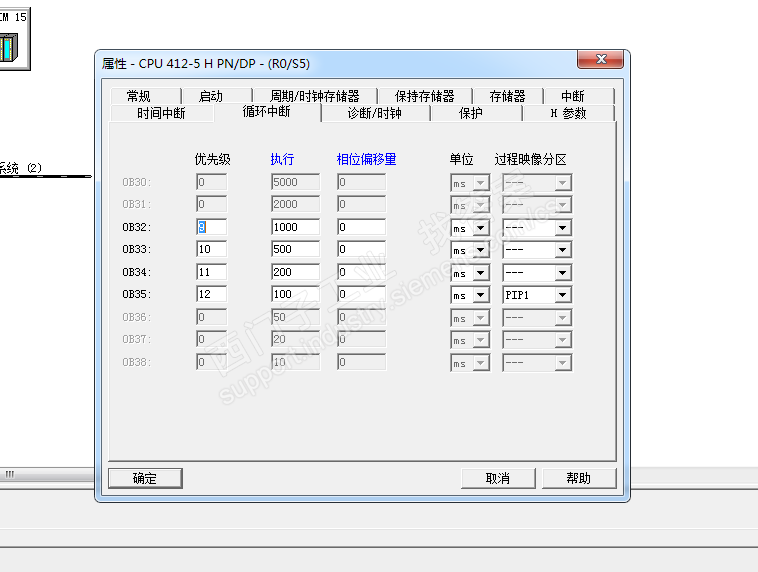
Task: Click the OB35: row label
Action: 137,294
